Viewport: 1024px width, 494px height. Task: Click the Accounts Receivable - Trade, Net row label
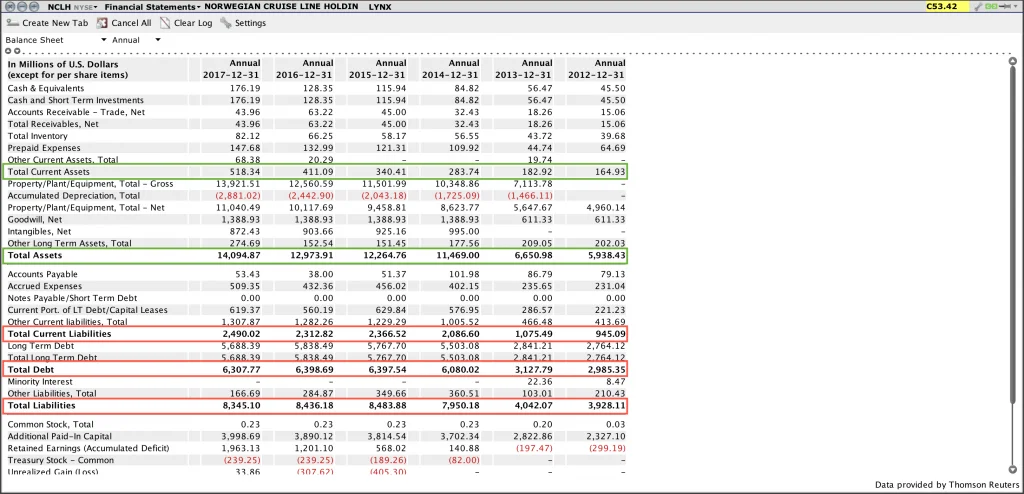tap(76, 112)
